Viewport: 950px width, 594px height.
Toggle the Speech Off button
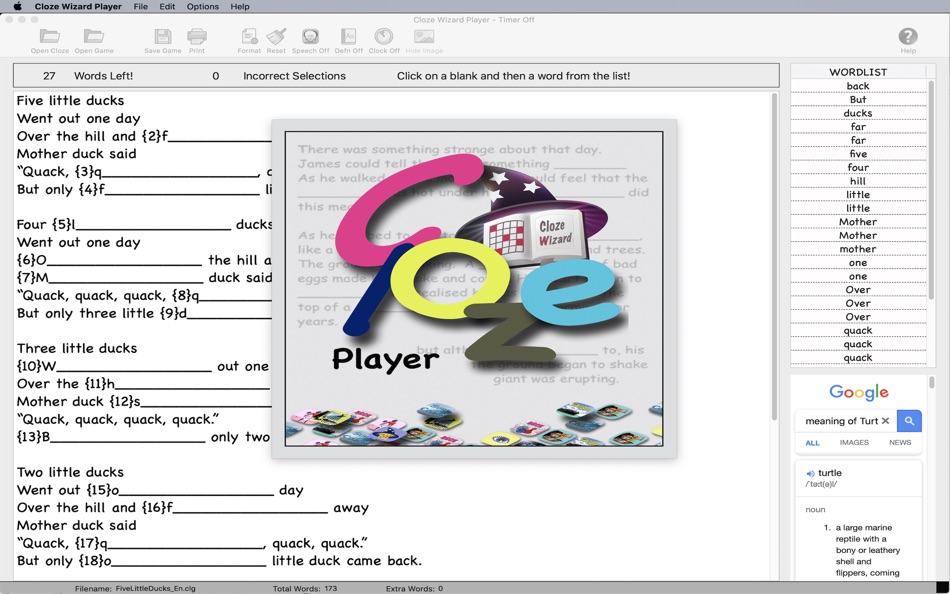[310, 41]
